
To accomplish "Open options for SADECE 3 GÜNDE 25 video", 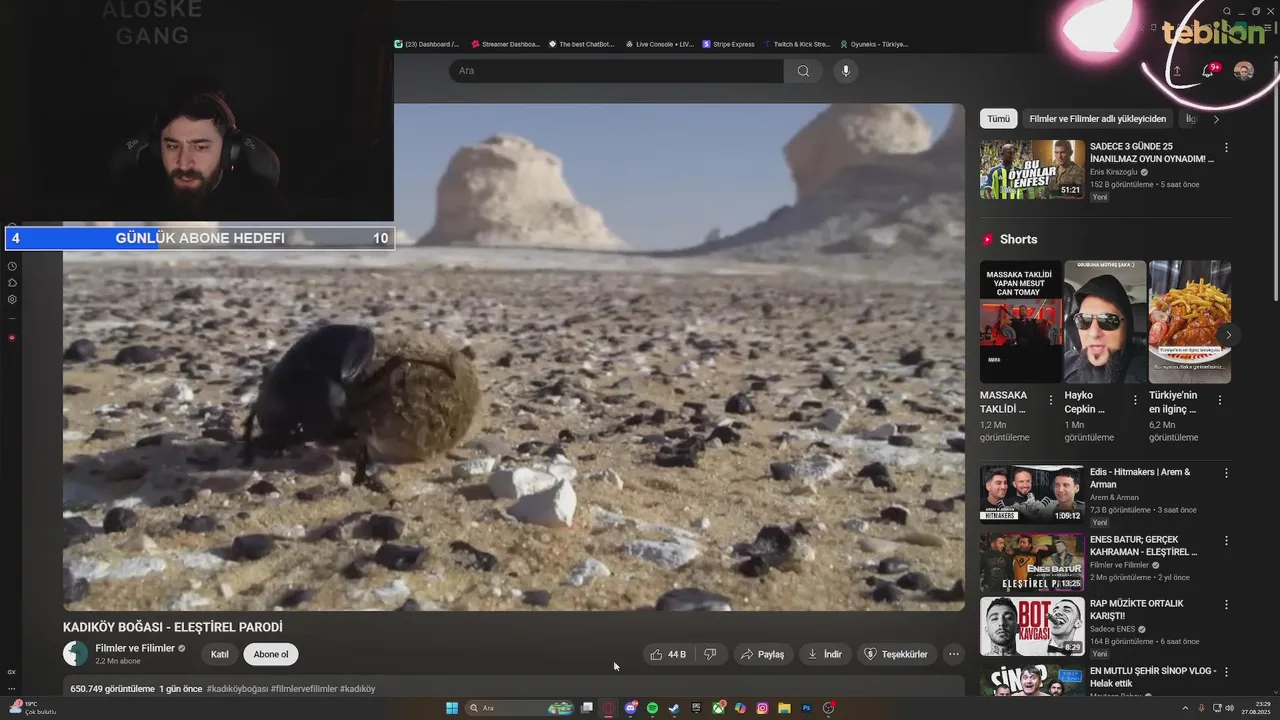I will (x=1226, y=147).
